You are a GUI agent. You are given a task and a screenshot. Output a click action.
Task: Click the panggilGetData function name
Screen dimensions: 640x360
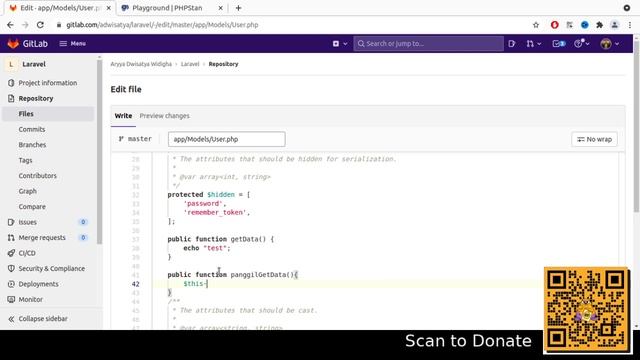[x=259, y=275]
